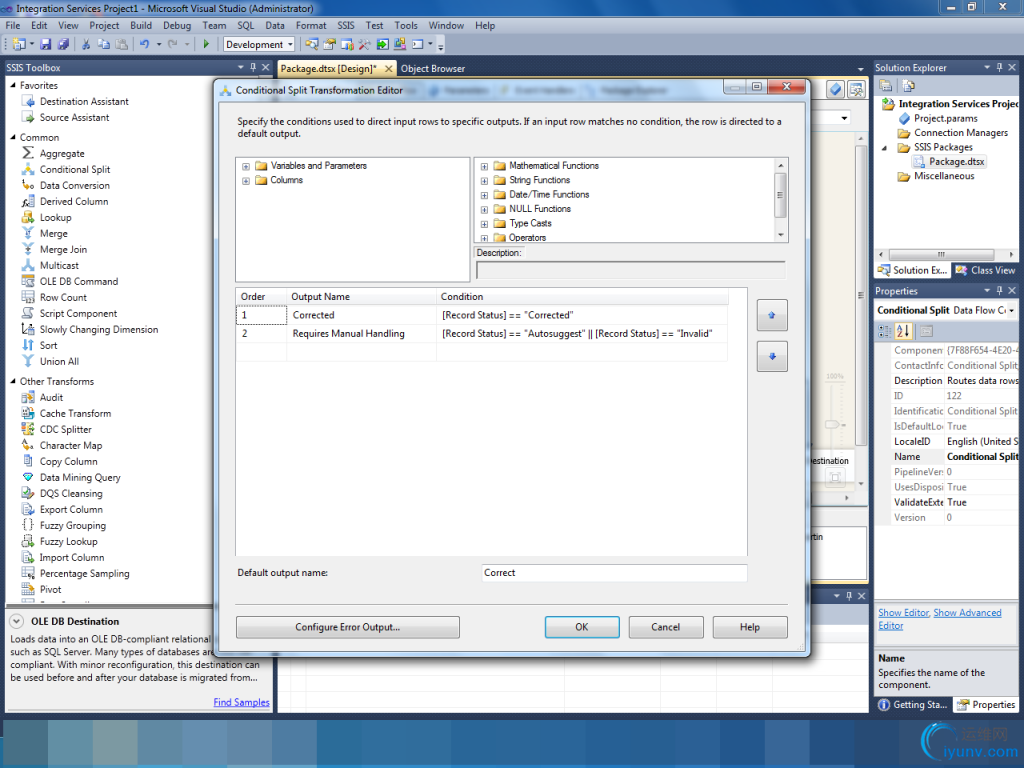Click the Save icon in the toolbar
1024x768 pixels.
pos(46,44)
